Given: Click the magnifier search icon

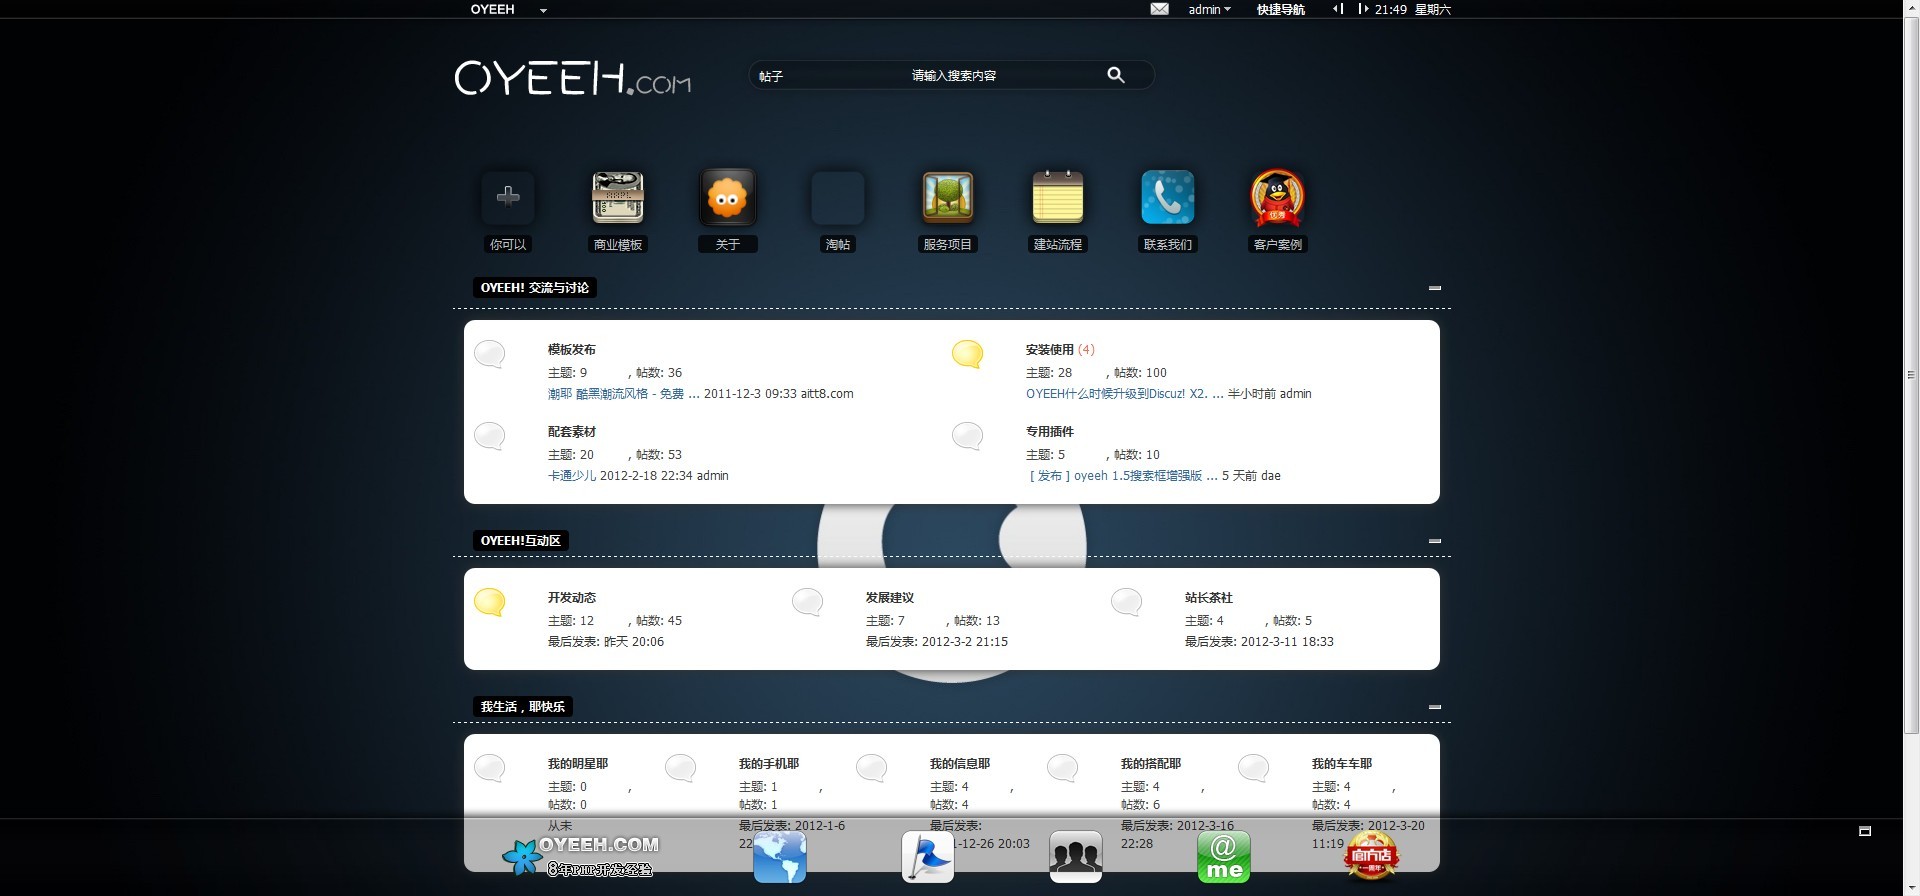Looking at the screenshot, I should (1116, 75).
